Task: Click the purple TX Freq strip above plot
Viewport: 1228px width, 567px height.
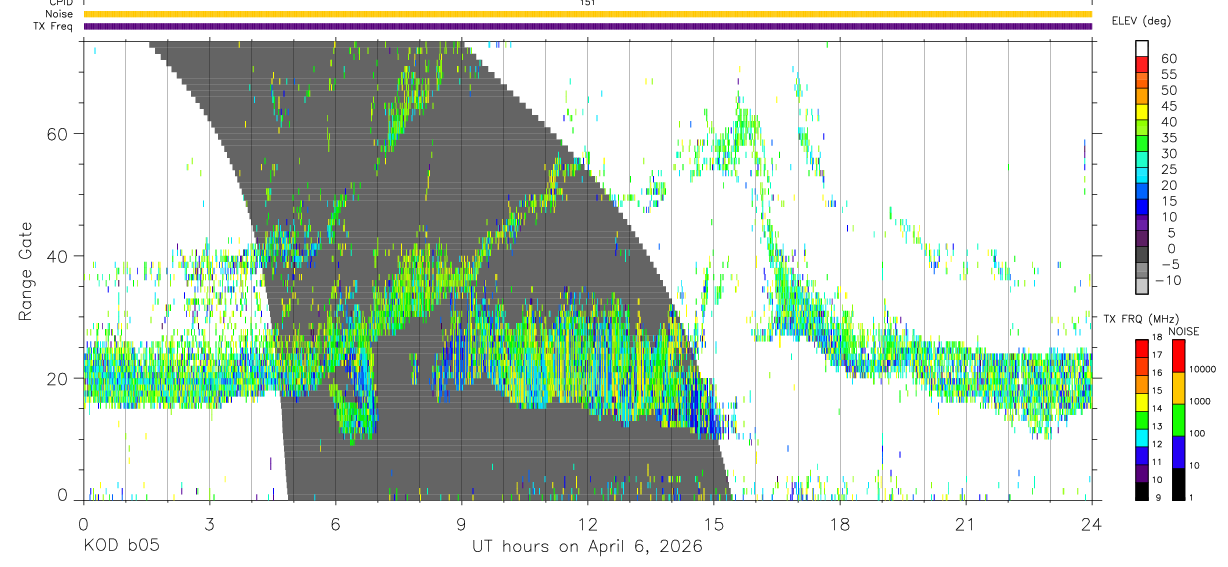Action: 587,26
